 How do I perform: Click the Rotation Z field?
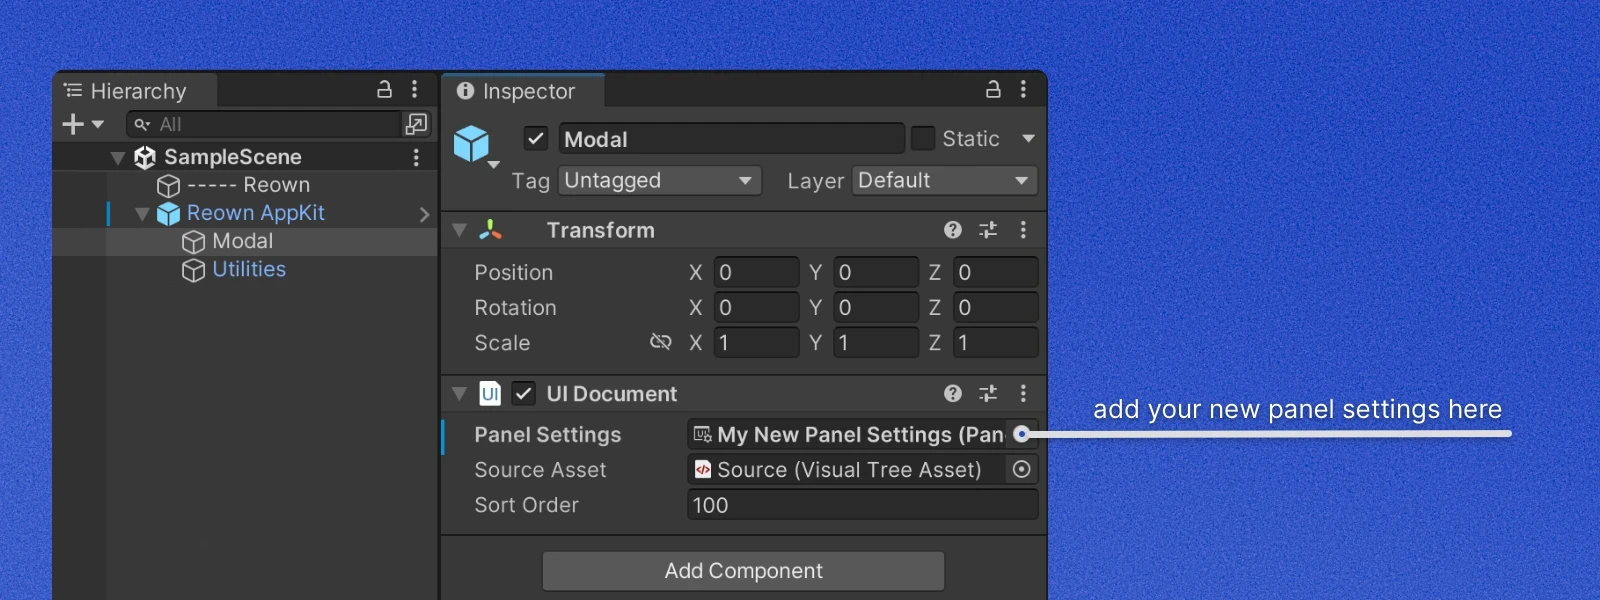pos(996,307)
